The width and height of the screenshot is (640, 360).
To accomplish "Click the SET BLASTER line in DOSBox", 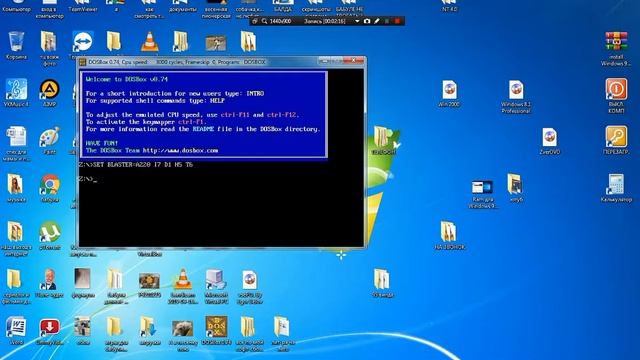I will tap(136, 164).
